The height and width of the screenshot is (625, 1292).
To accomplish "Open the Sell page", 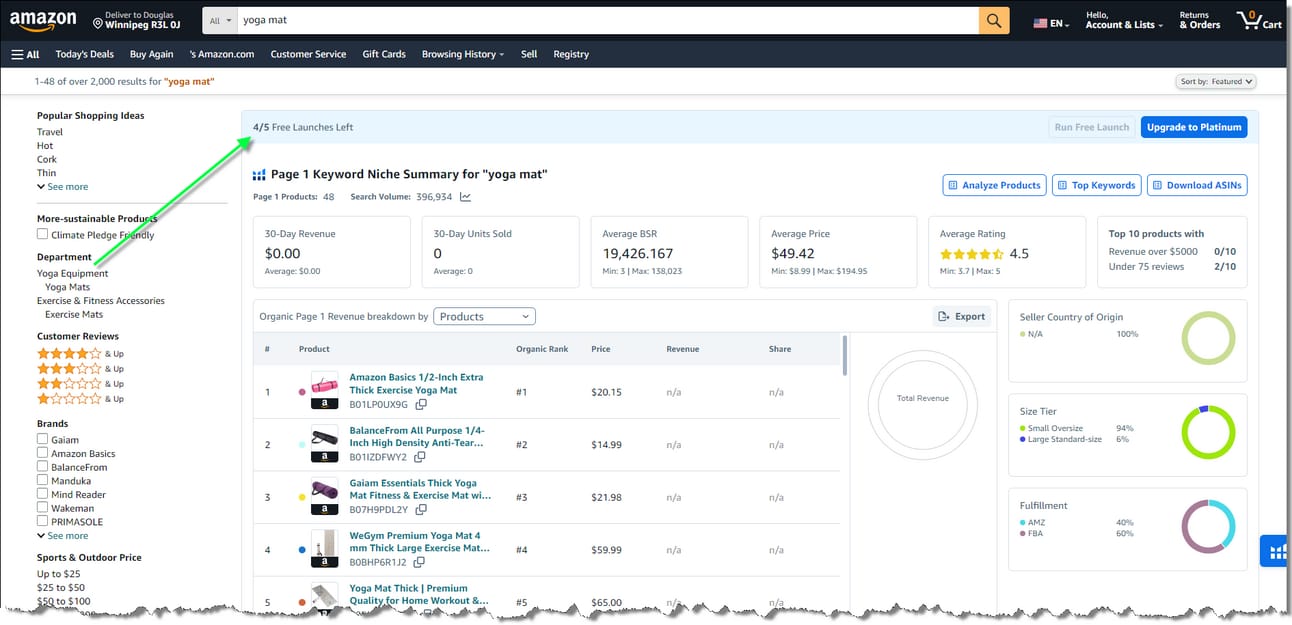I will (x=529, y=54).
